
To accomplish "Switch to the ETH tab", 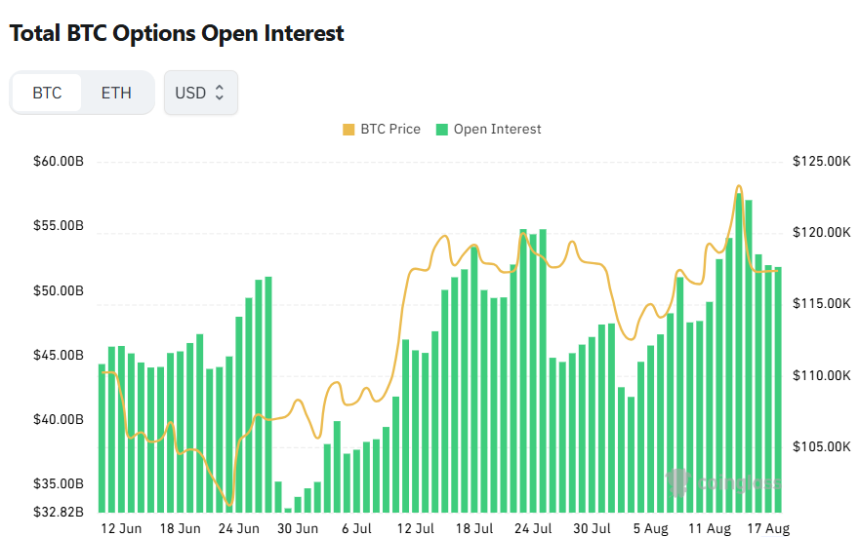I will pos(116,93).
